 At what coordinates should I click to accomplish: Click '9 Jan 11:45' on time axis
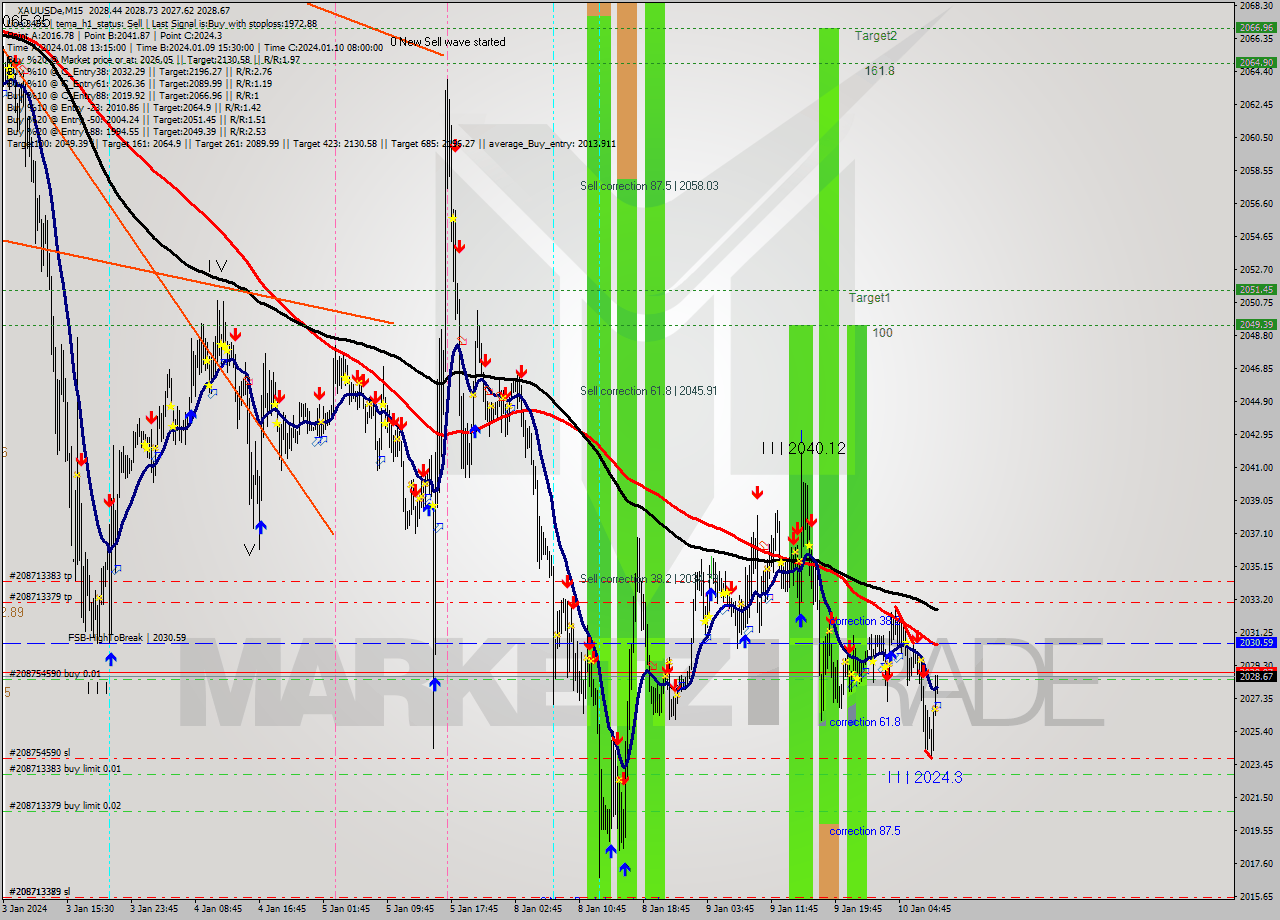pos(794,909)
